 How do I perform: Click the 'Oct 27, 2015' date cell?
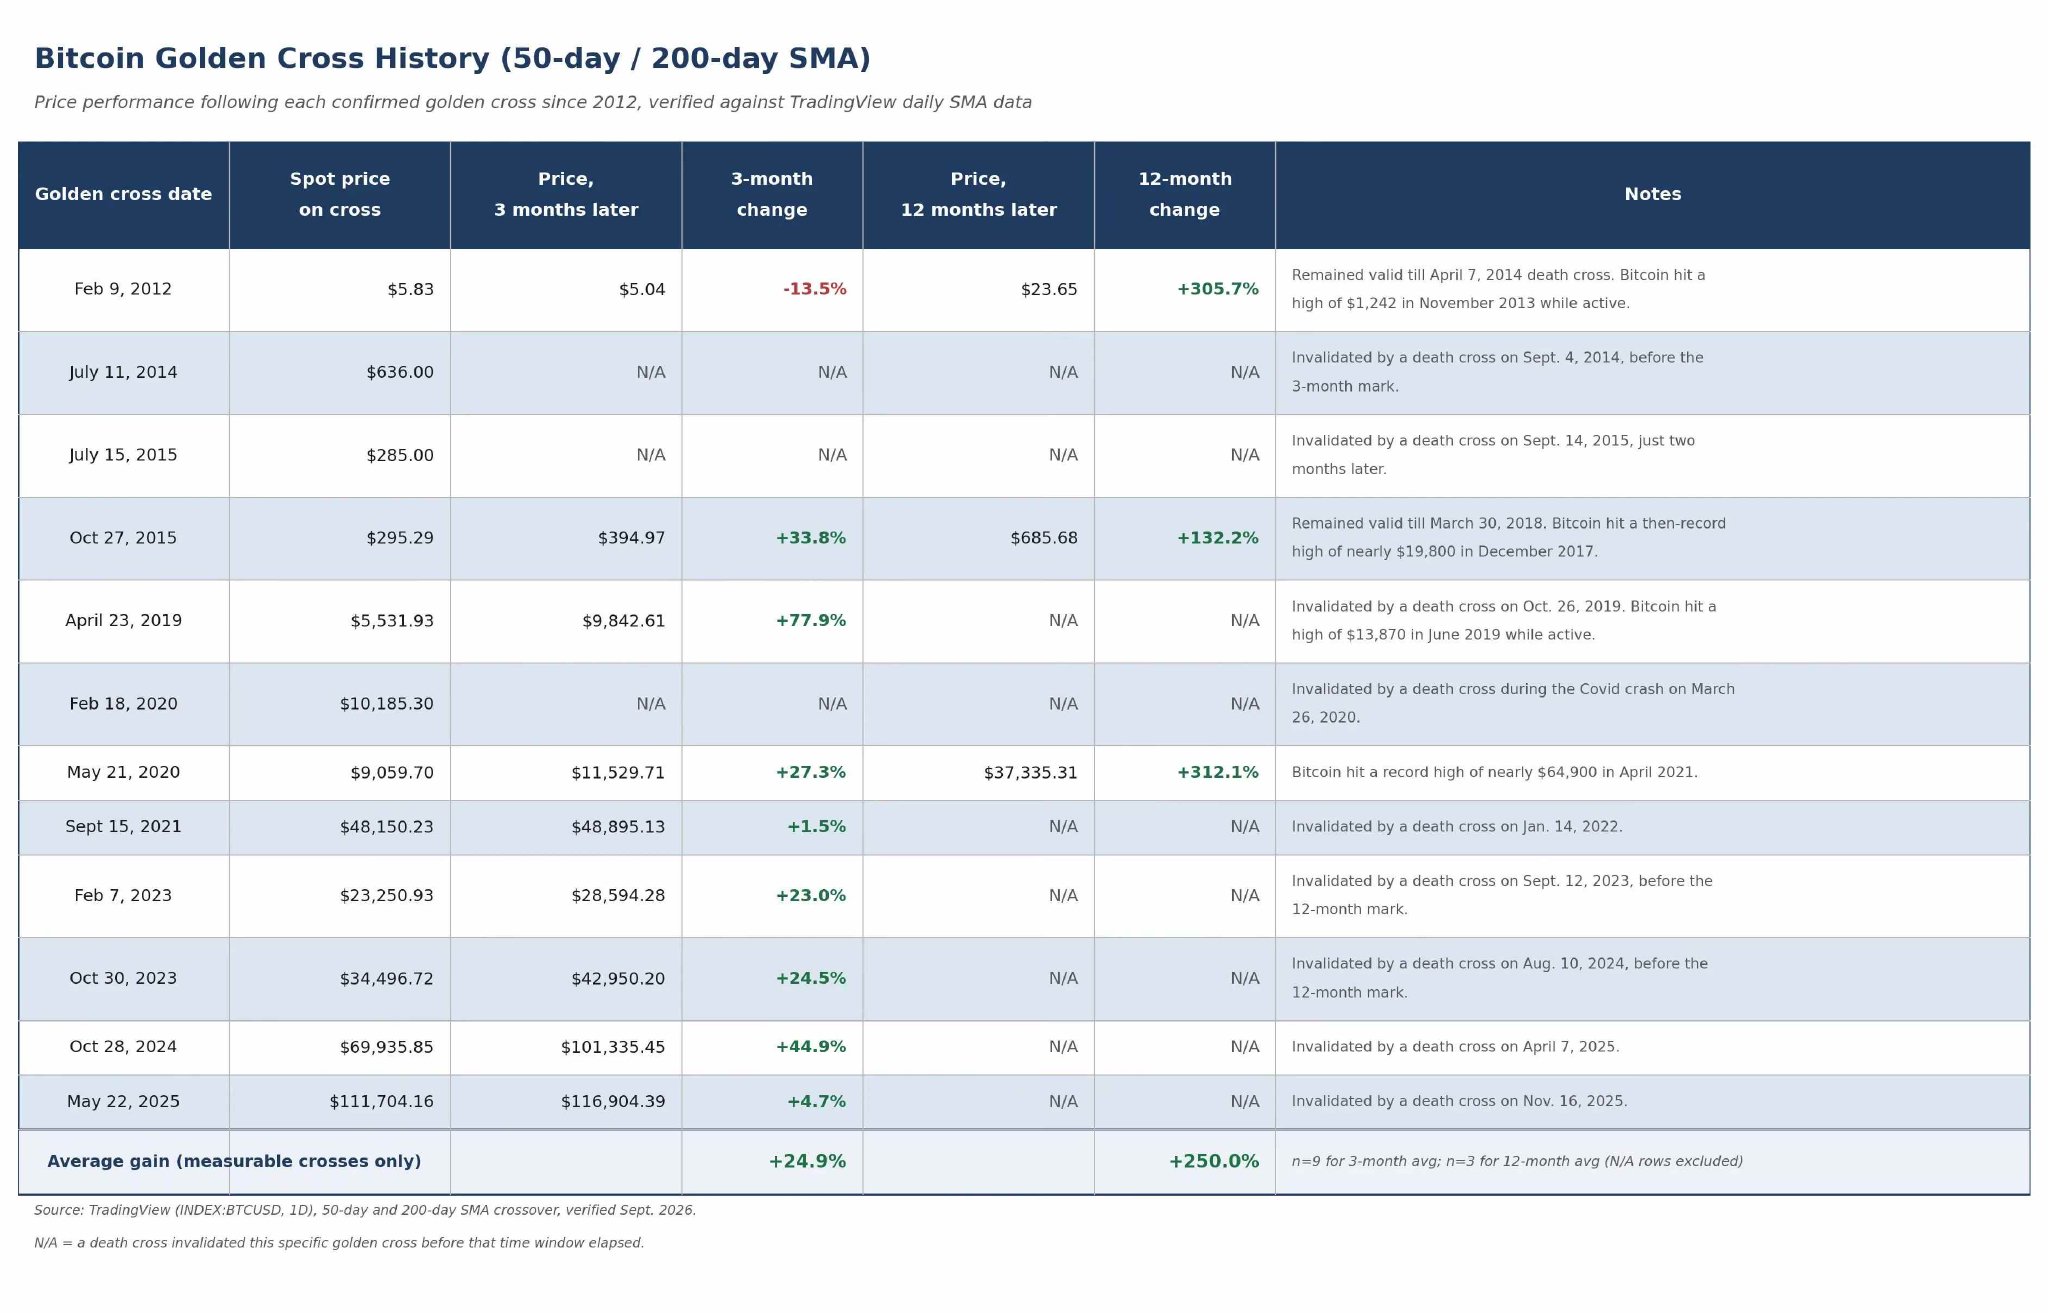point(123,538)
